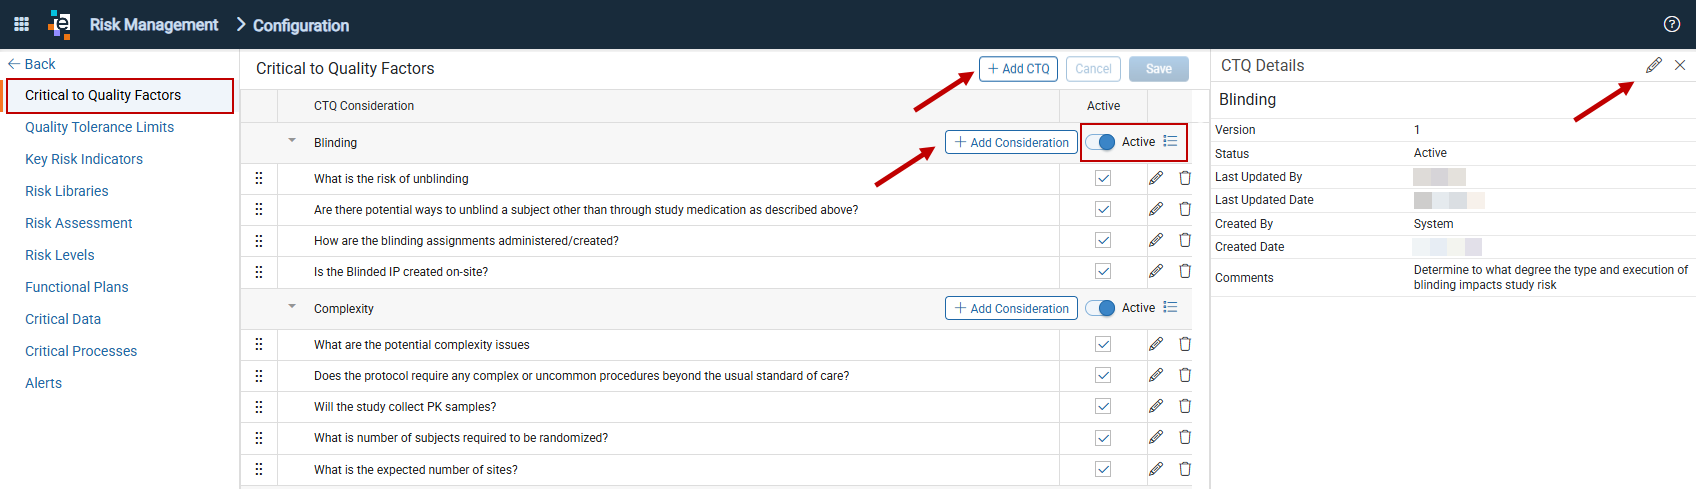Screen dimensions: 1696x489
Task: Edit 'What is the expected number of sites?'
Action: click(x=1156, y=469)
